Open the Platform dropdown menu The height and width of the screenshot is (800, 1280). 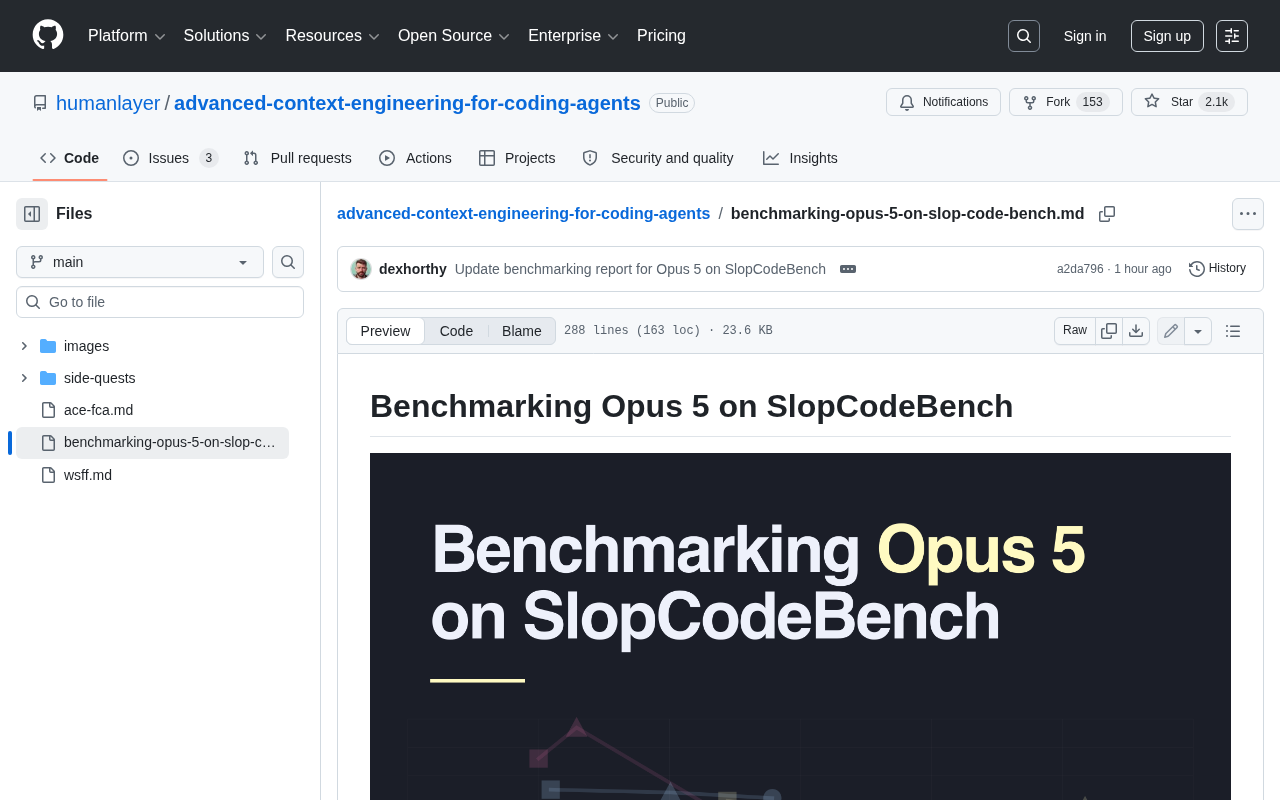point(127,36)
